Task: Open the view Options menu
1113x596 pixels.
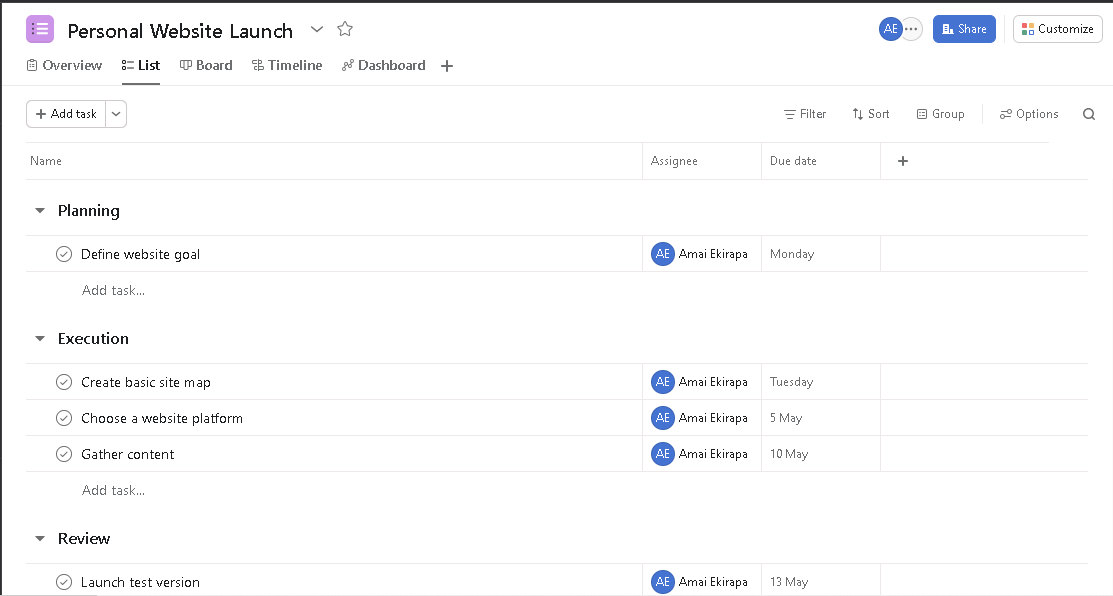Action: (1029, 114)
